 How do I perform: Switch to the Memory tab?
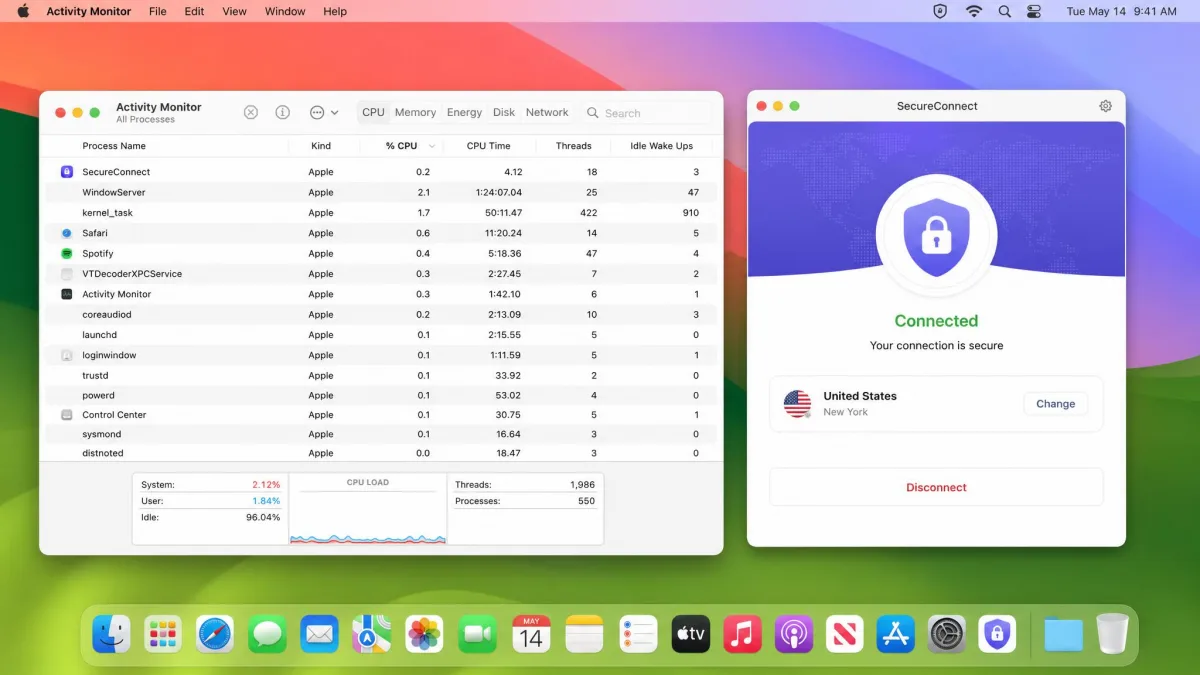(x=415, y=113)
